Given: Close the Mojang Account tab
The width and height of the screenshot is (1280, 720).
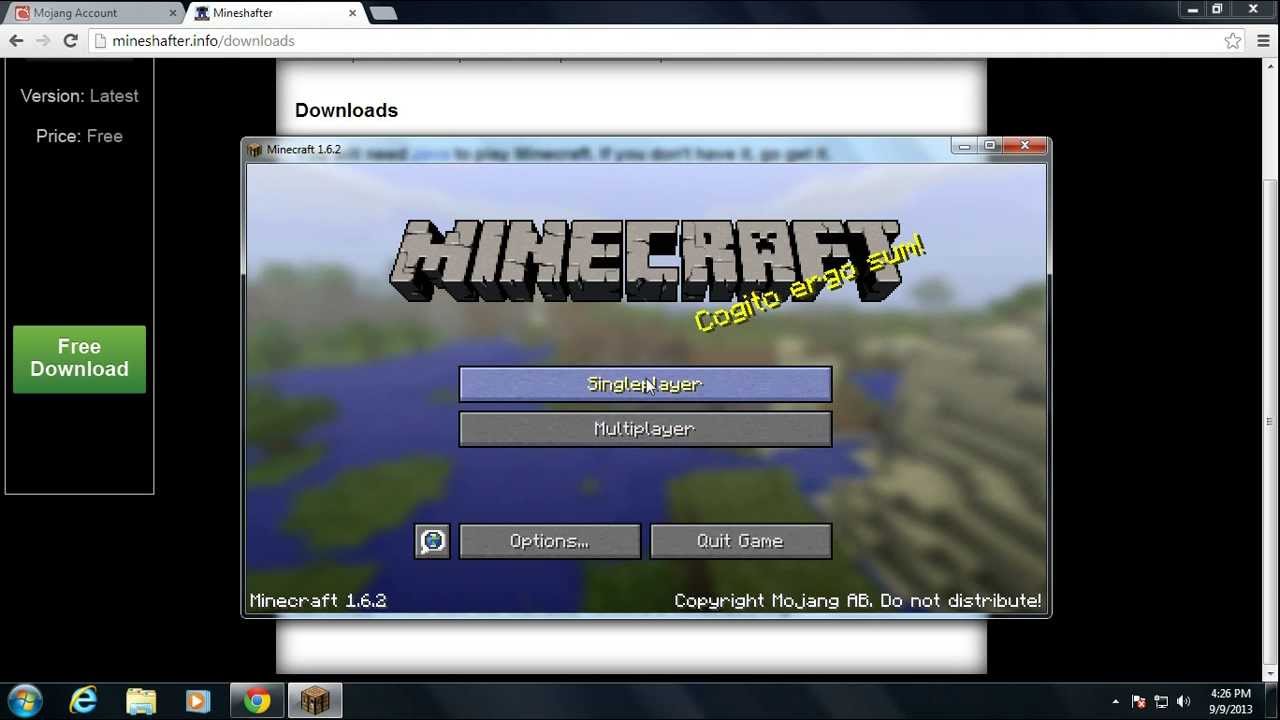Looking at the screenshot, I should point(172,13).
